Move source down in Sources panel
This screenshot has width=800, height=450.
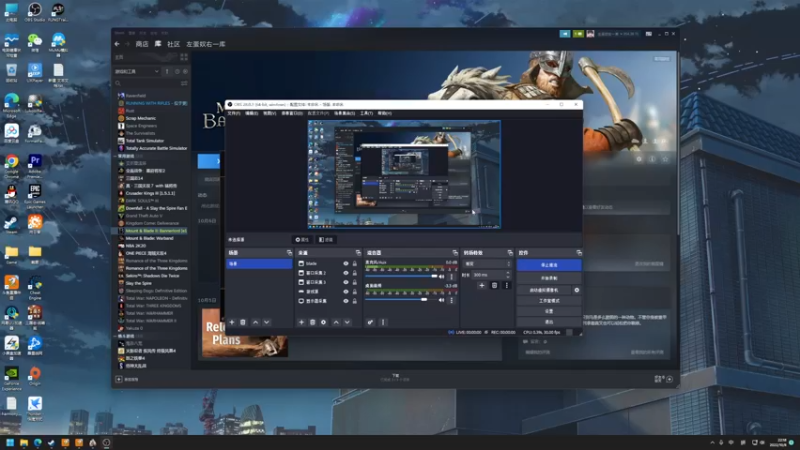pos(347,322)
